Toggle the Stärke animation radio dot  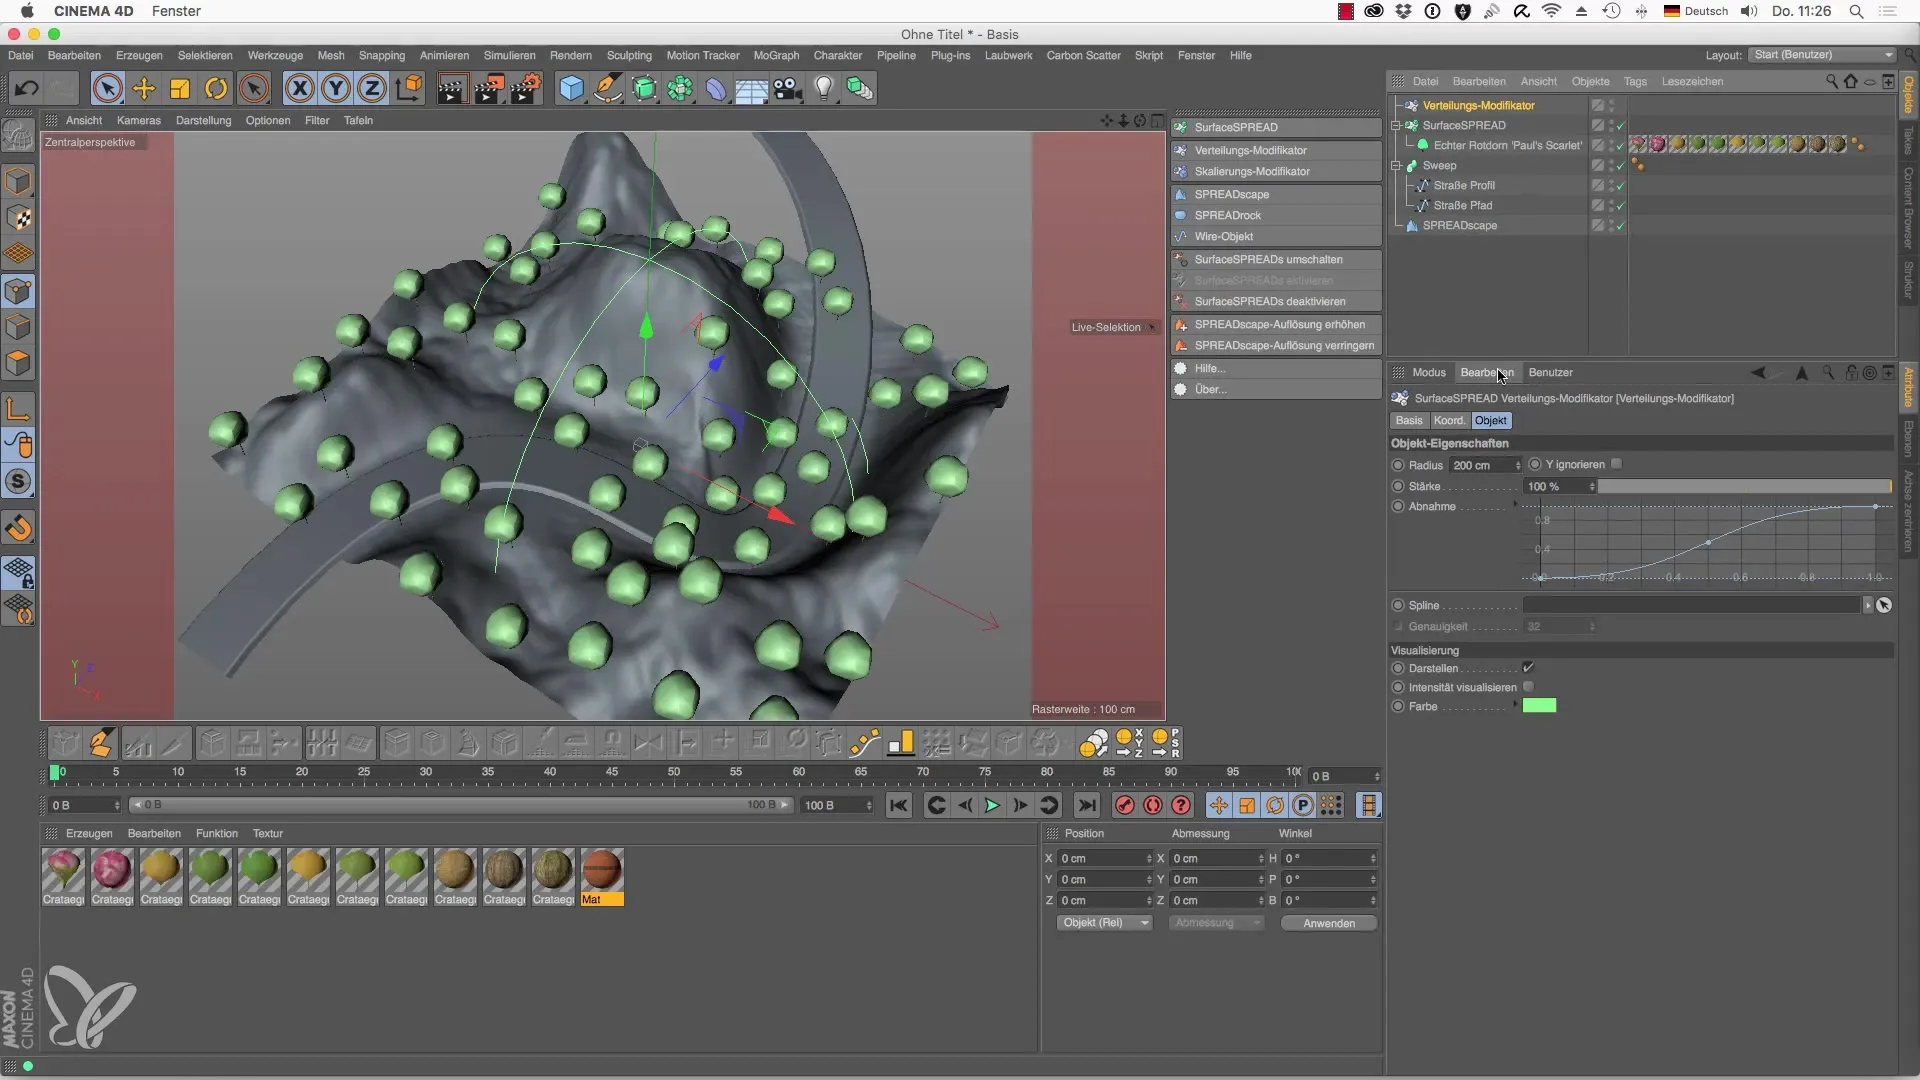pyautogui.click(x=1398, y=486)
